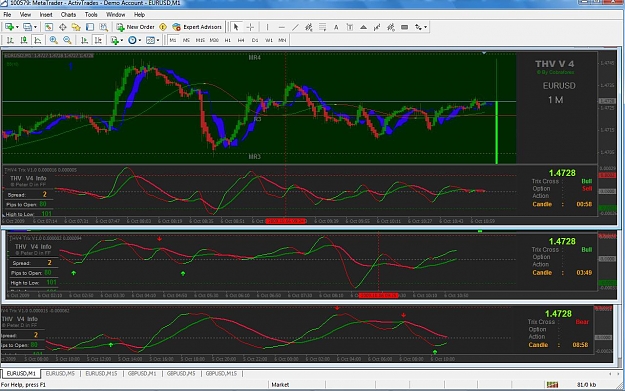Select the Fibonacci retracement lines tool
Screen dimensions: 625x391
[322, 27]
